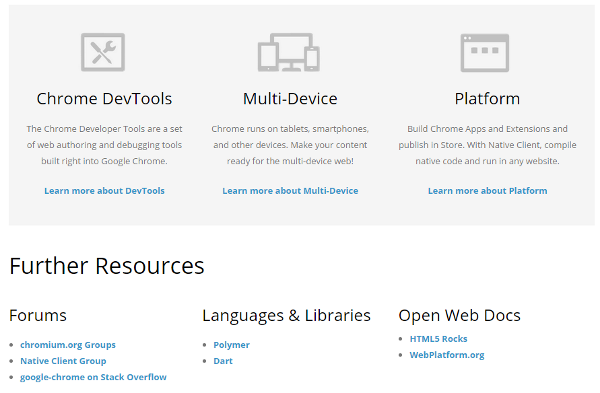The width and height of the screenshot is (600, 393).
Task: Click the Platform heading
Action: pyautogui.click(x=488, y=99)
